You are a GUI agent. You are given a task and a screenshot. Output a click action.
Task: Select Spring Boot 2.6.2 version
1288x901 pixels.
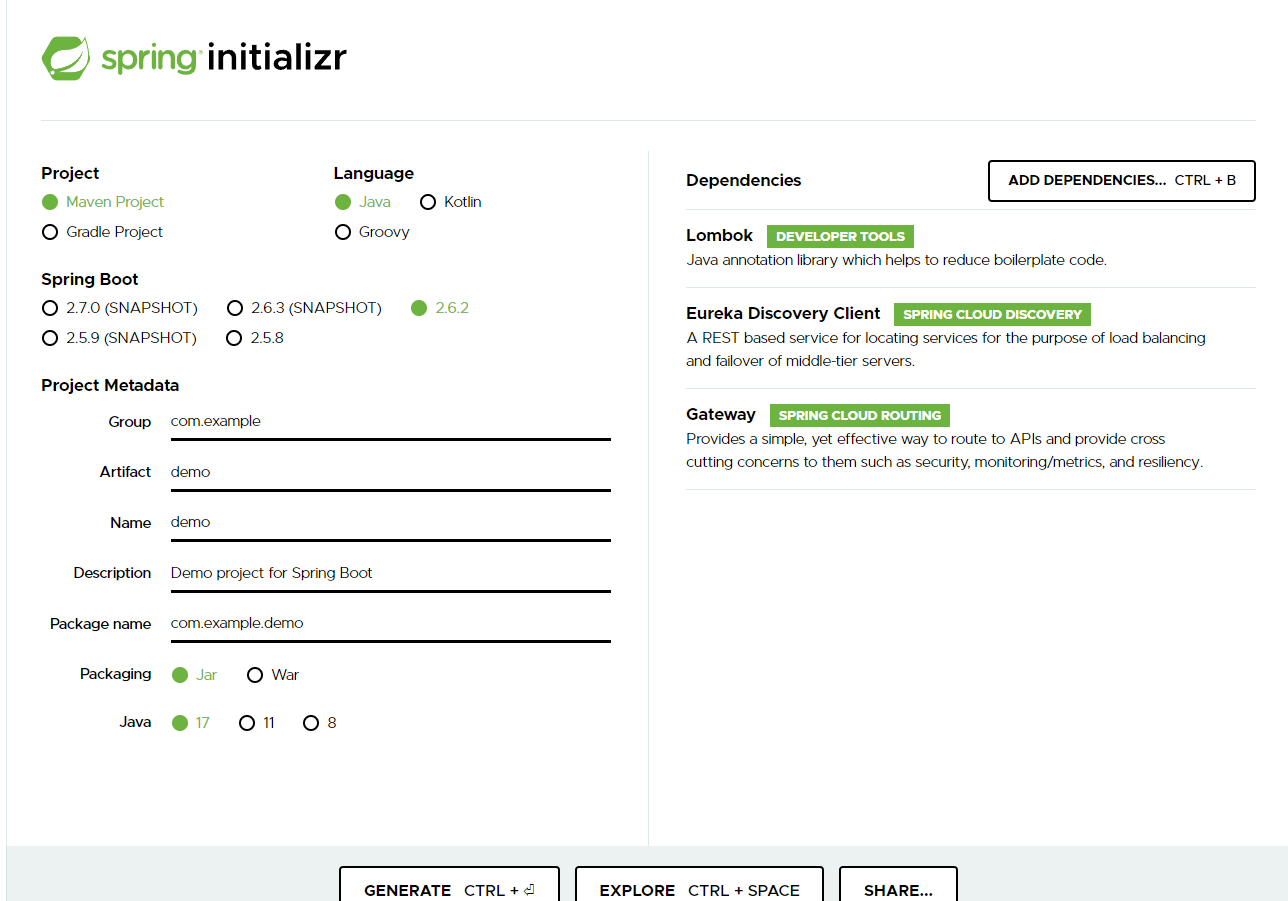[440, 308]
